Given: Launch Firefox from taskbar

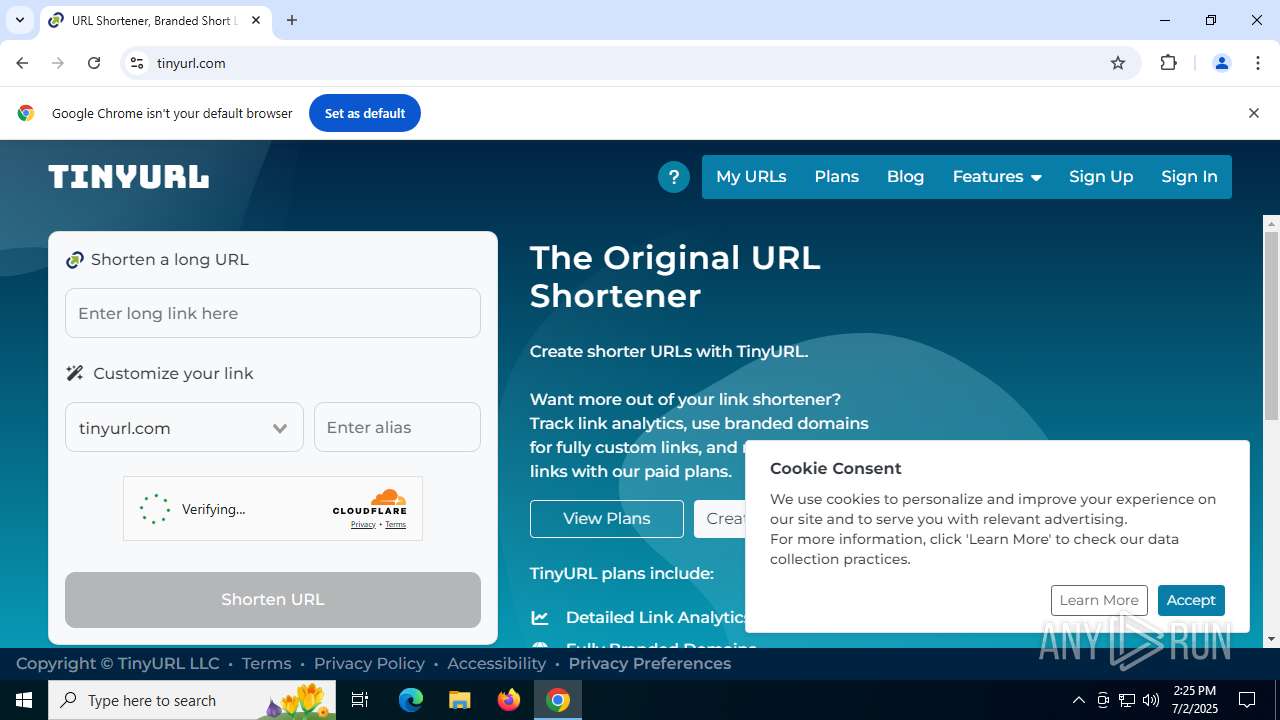Looking at the screenshot, I should 509,700.
